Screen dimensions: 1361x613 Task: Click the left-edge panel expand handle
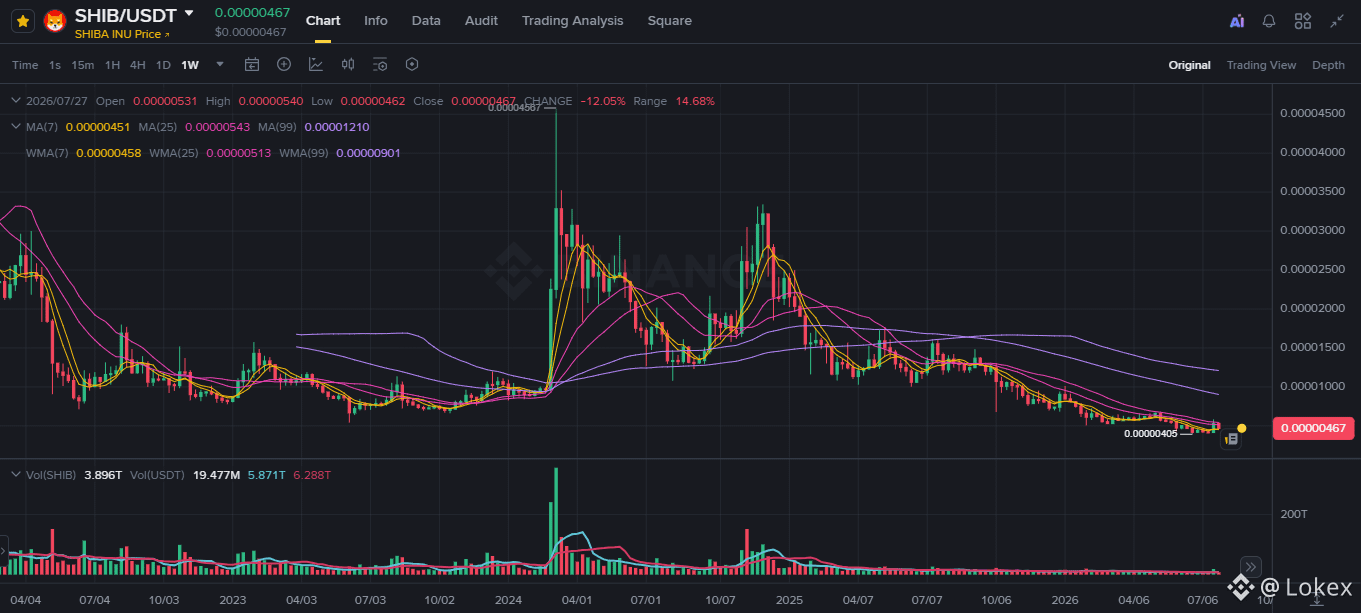3,549
